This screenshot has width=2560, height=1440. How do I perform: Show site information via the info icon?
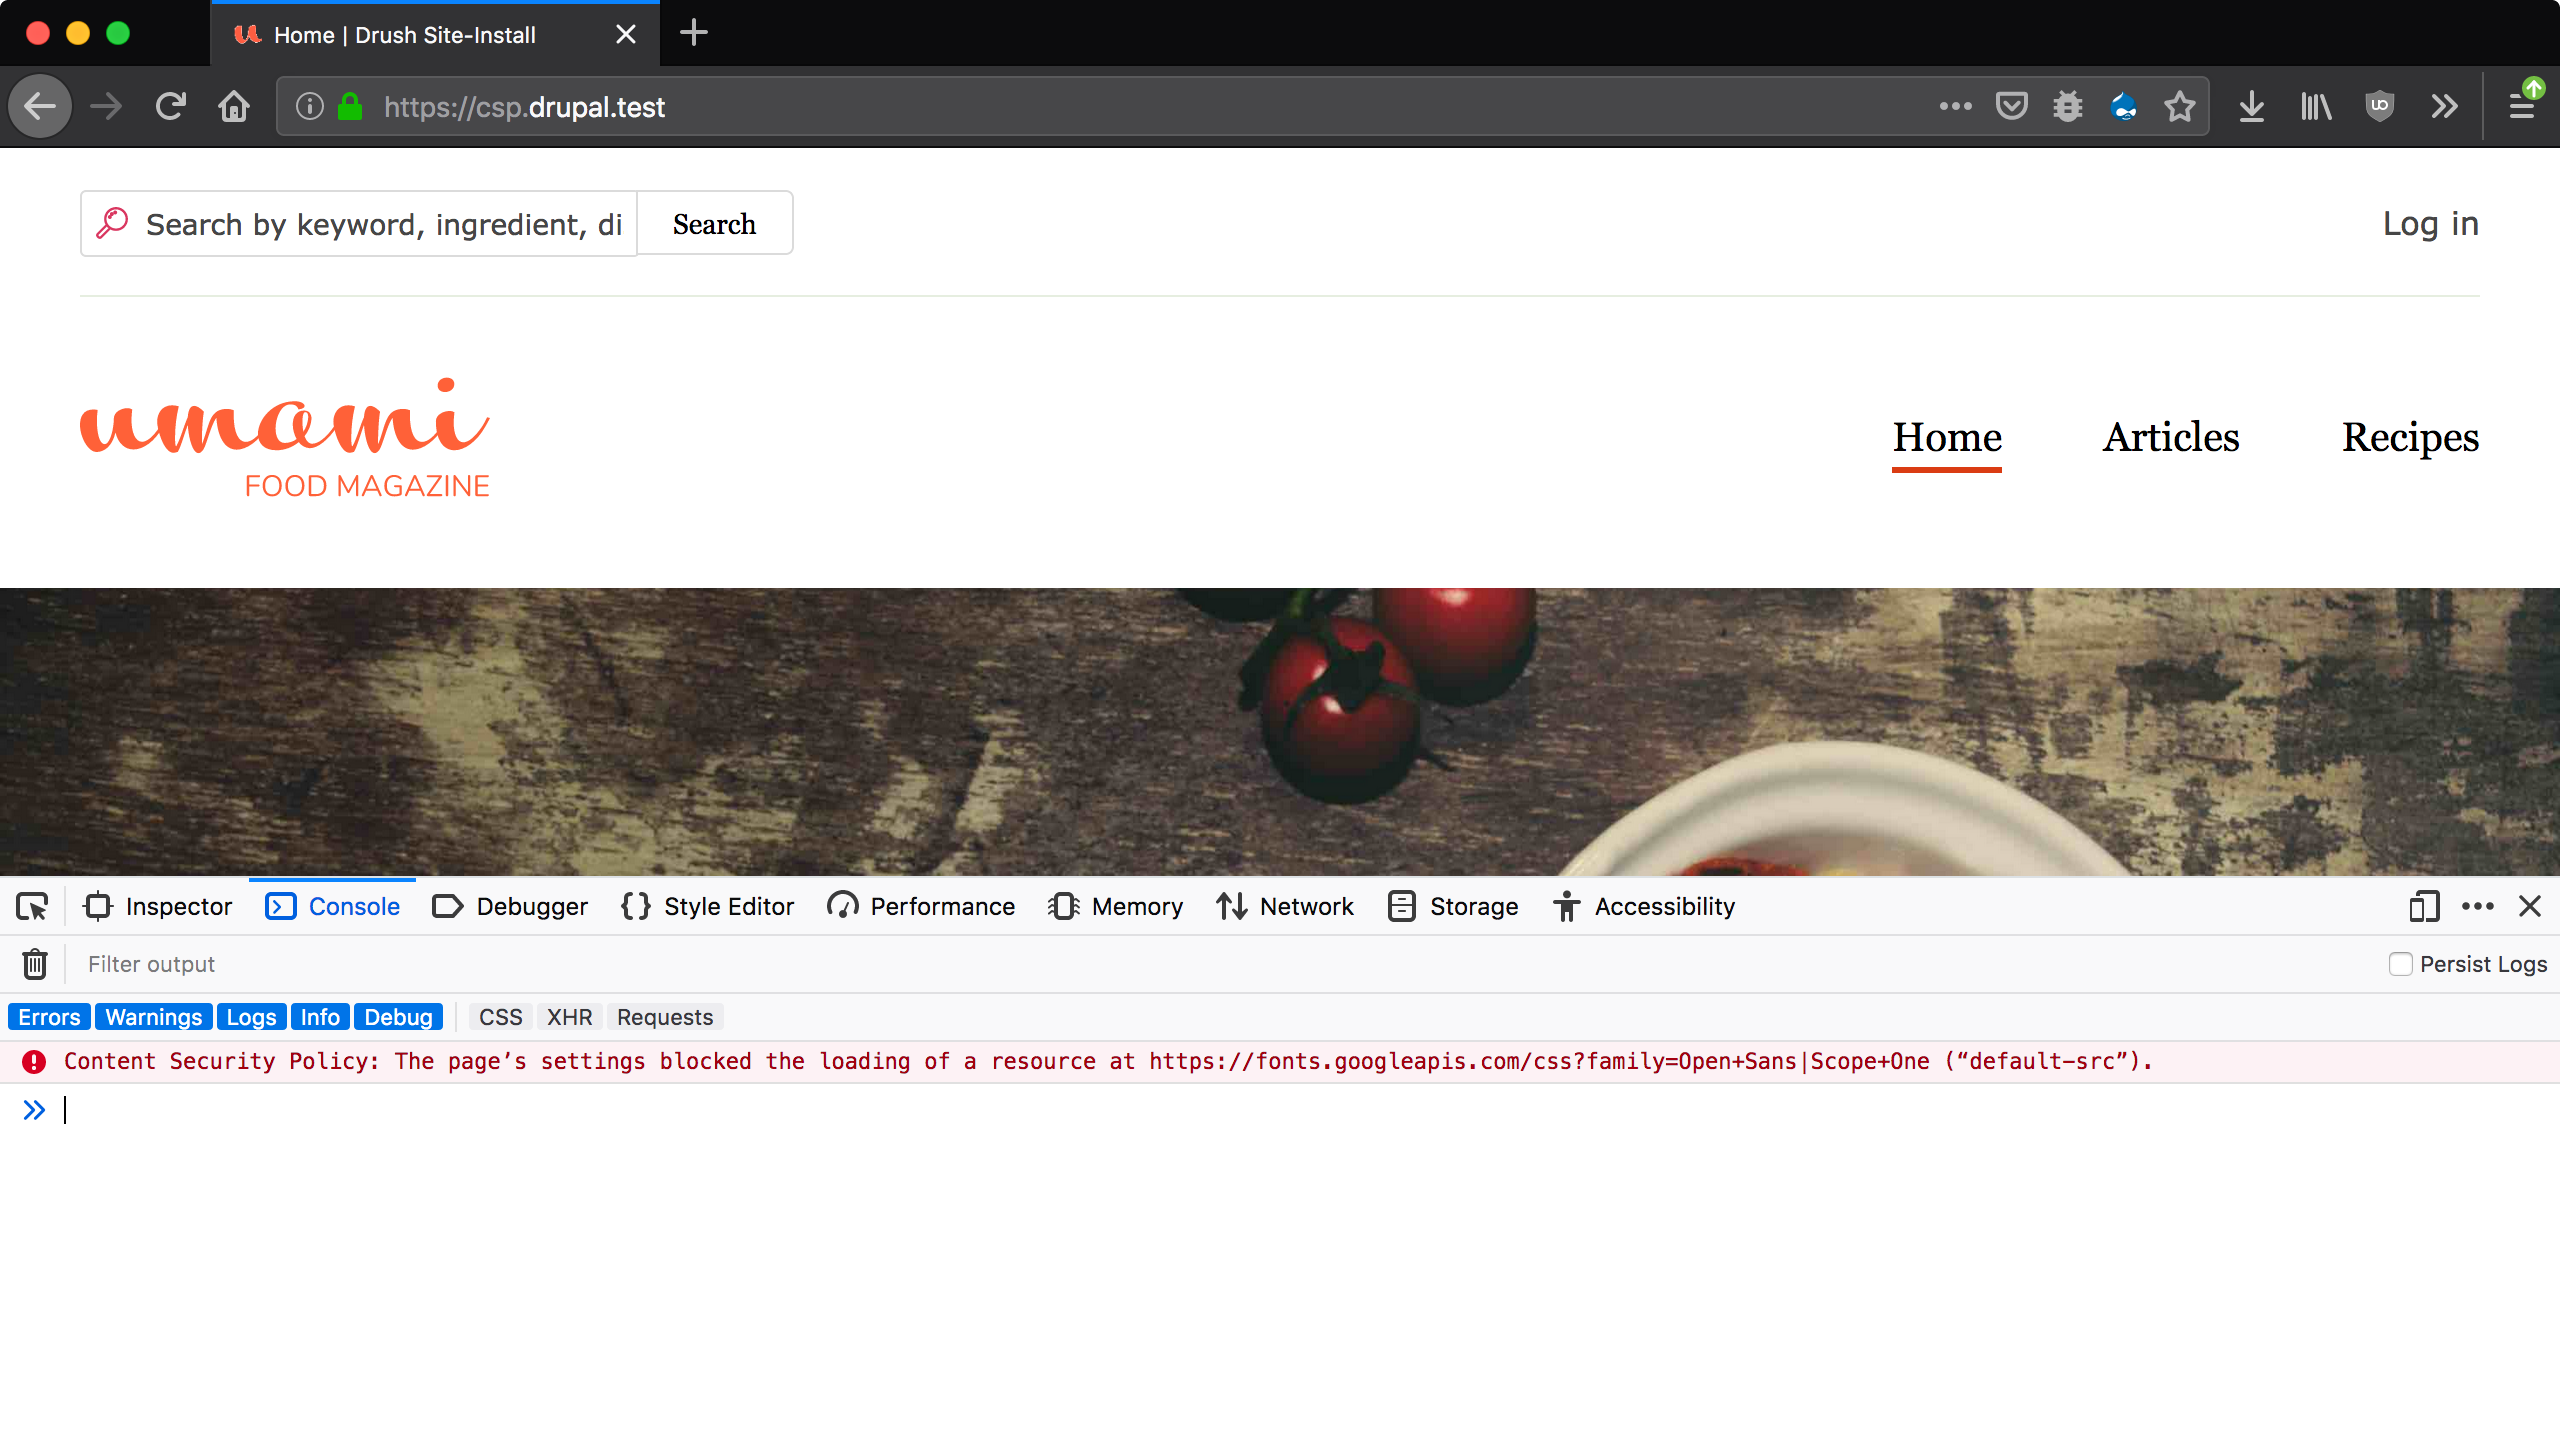[x=310, y=106]
